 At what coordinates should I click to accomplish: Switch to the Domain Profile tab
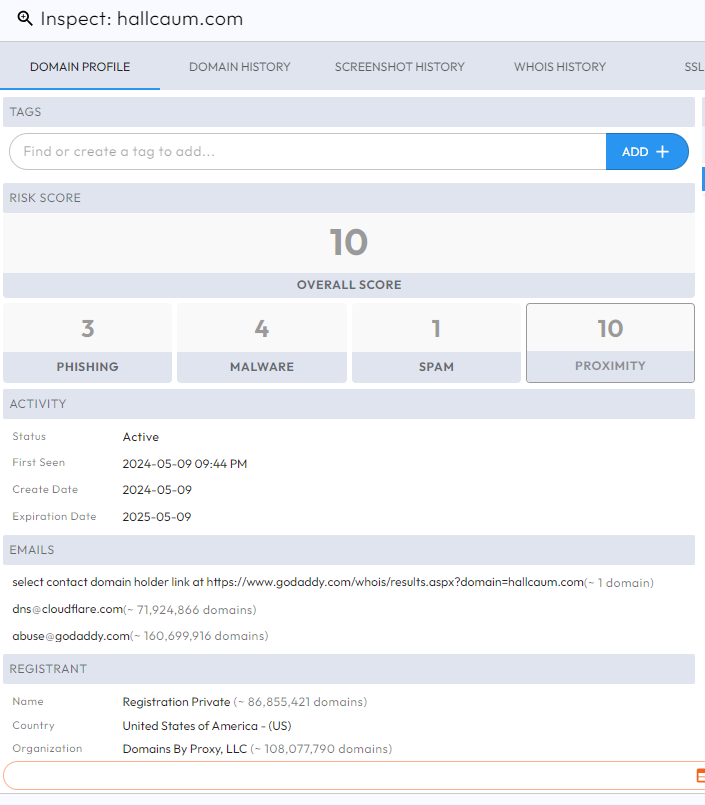click(80, 67)
